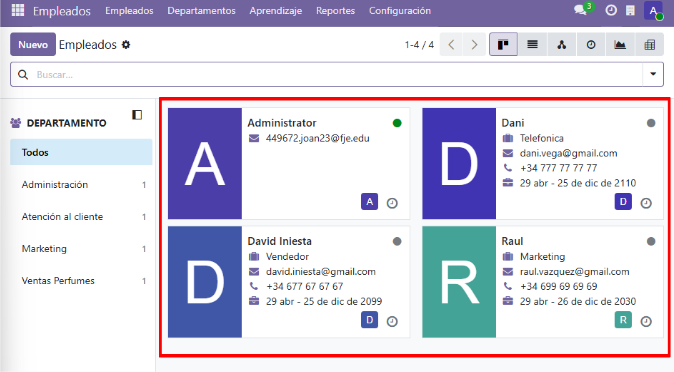The width and height of the screenshot is (674, 372).
Task: Click the 1-4 / 4 pager counter
Action: click(419, 45)
